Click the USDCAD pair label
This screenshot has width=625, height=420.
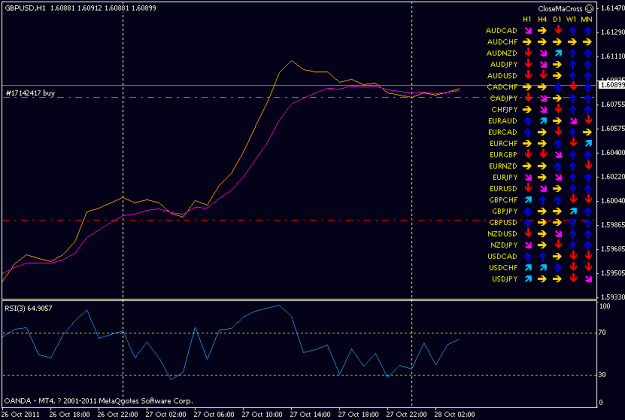502,256
